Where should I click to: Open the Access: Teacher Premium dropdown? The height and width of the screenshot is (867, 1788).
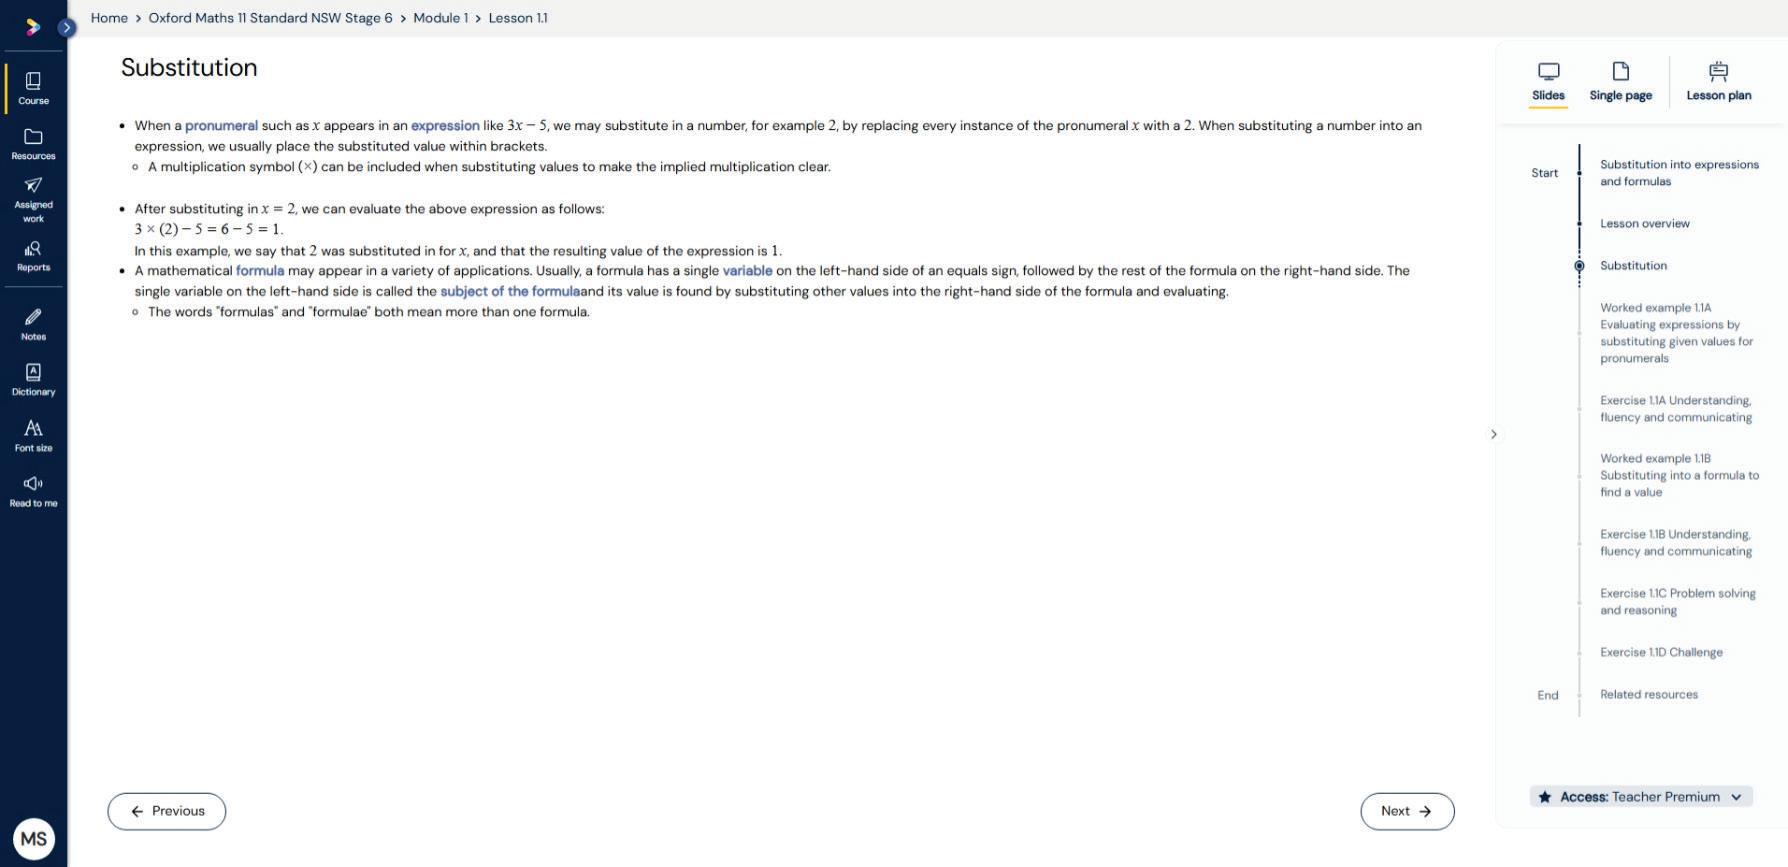click(x=1641, y=797)
